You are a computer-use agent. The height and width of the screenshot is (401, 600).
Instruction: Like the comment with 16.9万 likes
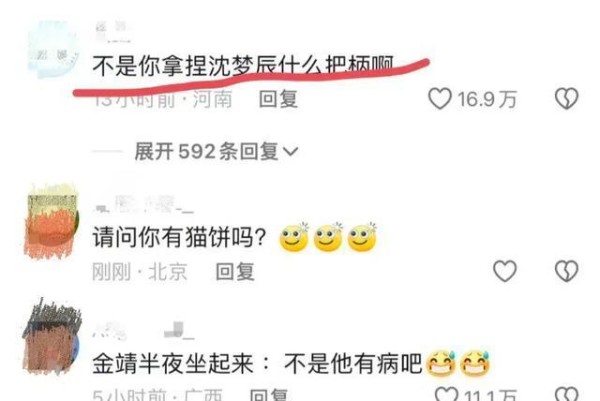440,99
